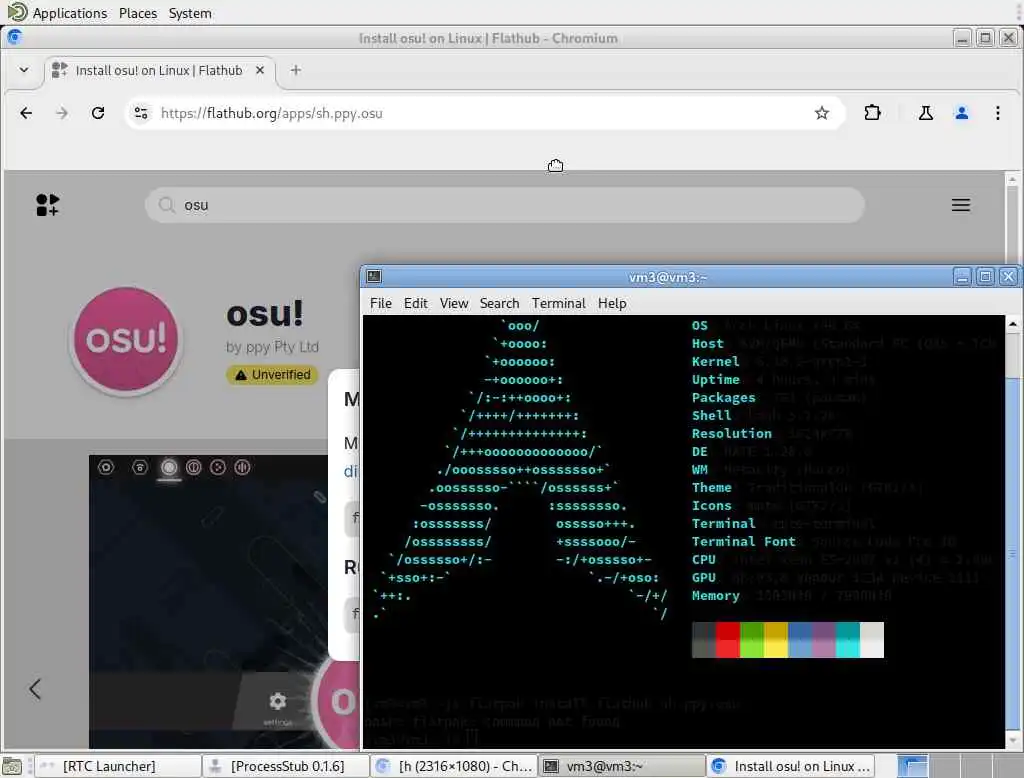The width and height of the screenshot is (1024, 778).
Task: Close the Install osu! on Linux tab
Action: point(260,70)
